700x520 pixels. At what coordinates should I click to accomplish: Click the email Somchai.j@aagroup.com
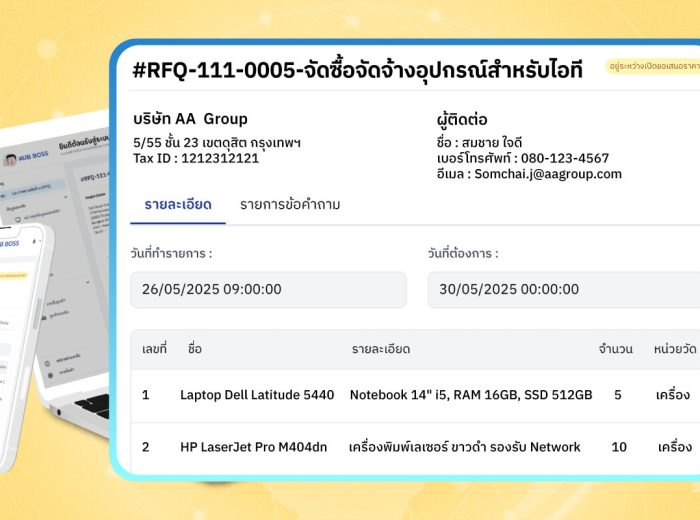[548, 174]
